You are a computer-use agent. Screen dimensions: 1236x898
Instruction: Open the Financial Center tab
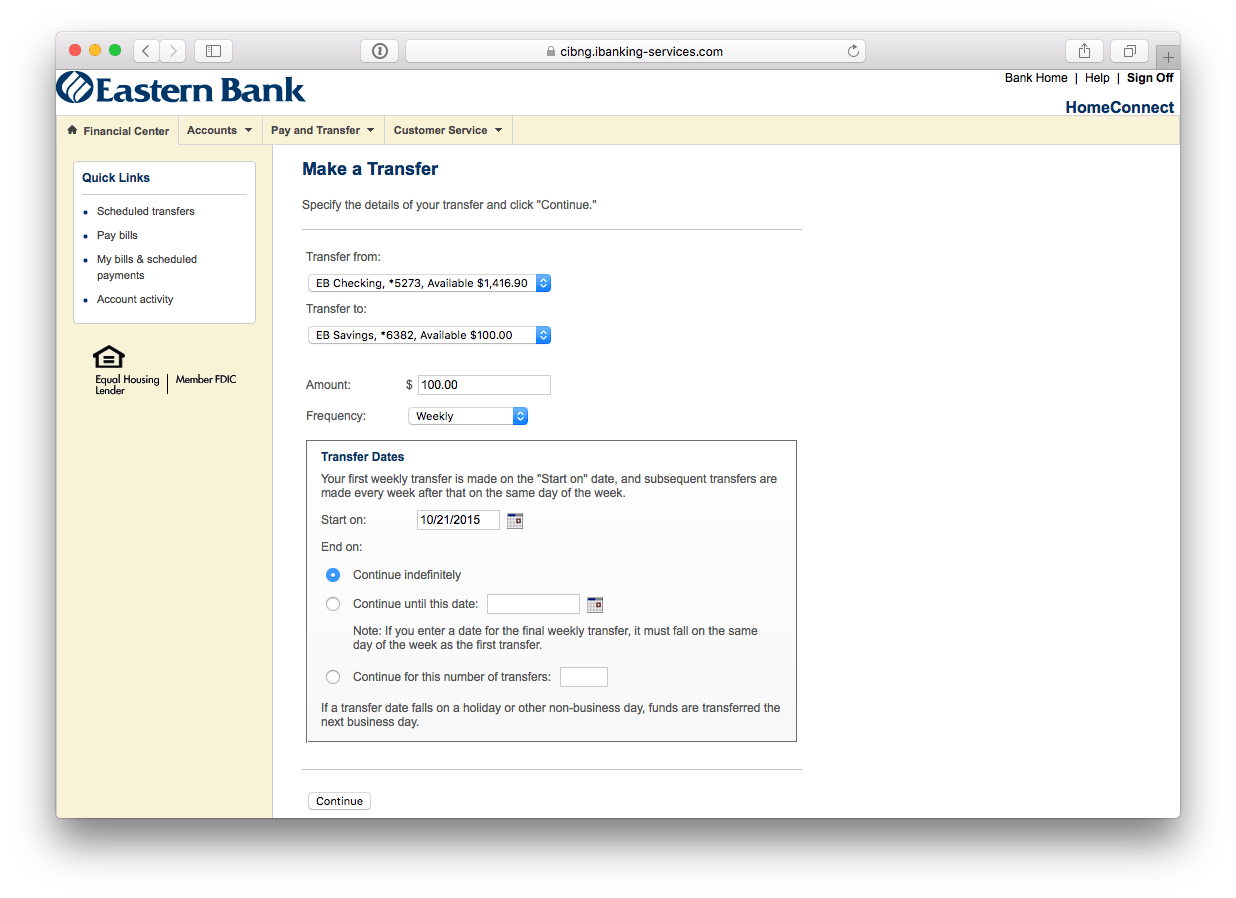[x=118, y=131]
